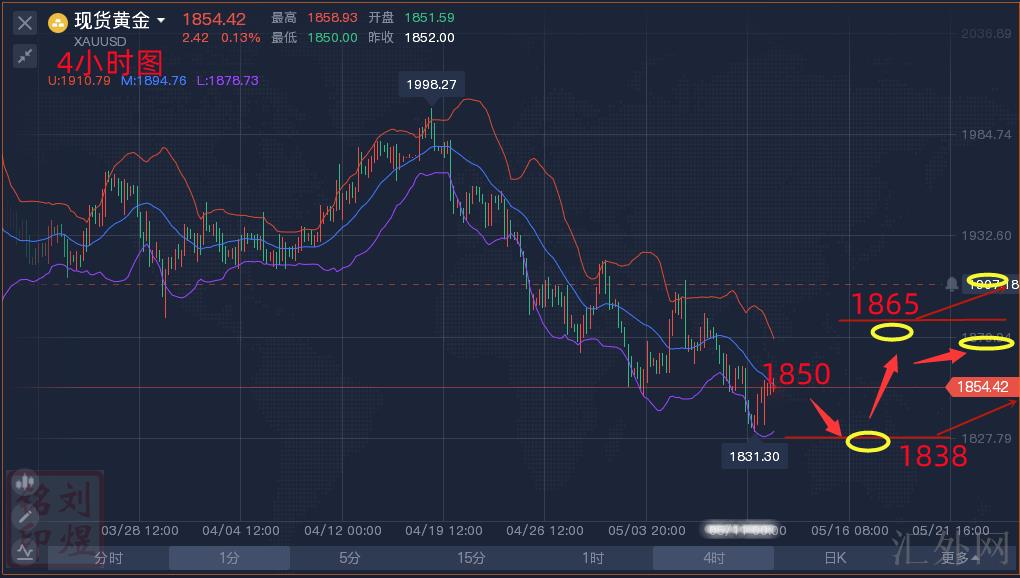Click the collapse fullscreen arrows icon
This screenshot has height=578, width=1020.
coord(25,57)
